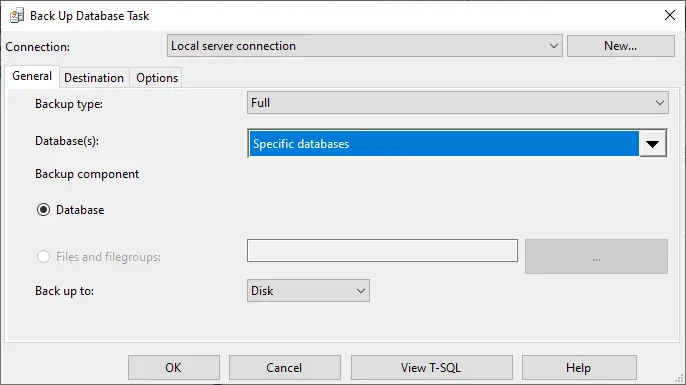Open the Back up to Disk dropdown
This screenshot has width=686, height=385.
308,290
